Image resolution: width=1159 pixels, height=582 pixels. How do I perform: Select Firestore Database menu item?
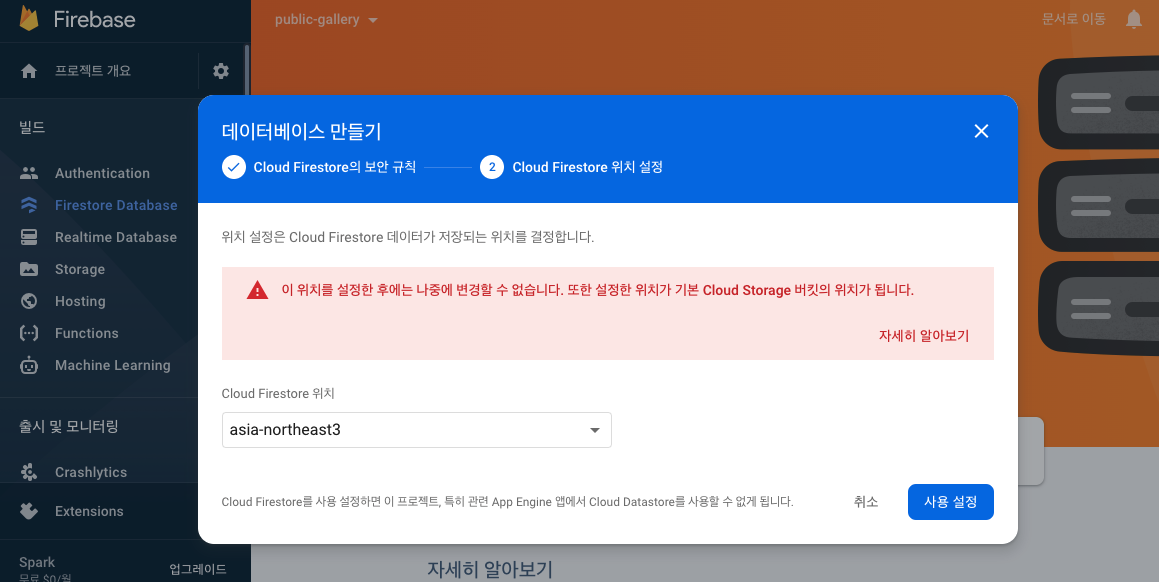[116, 205]
